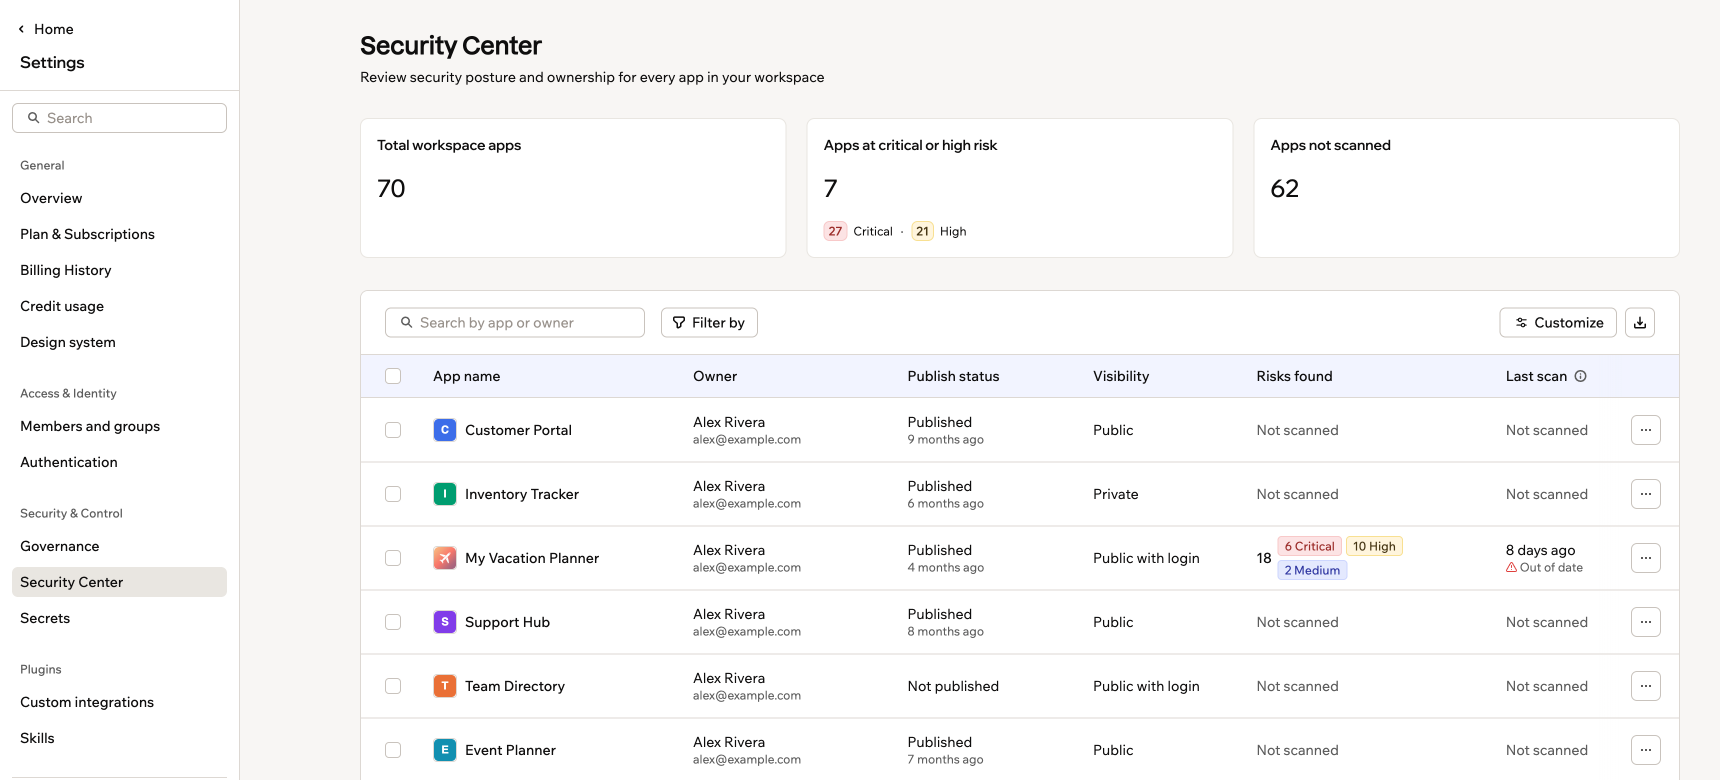Open Authentication settings

point(119,462)
